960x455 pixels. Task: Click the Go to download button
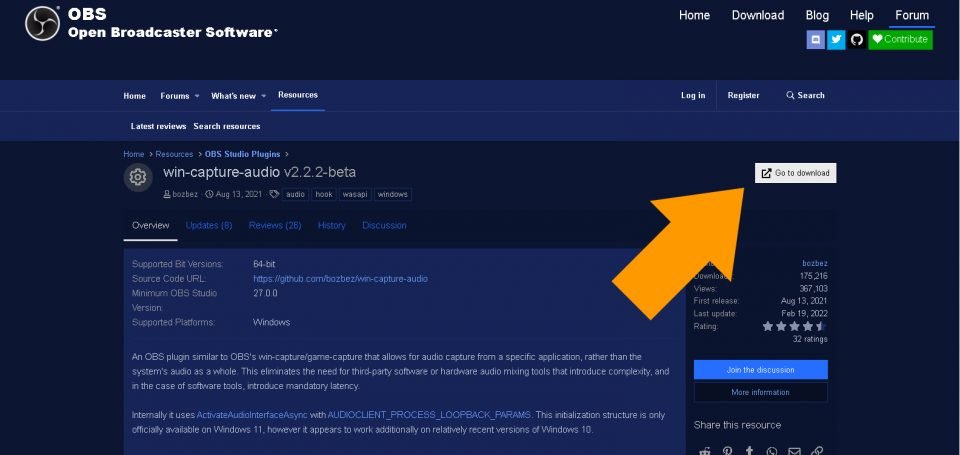coord(795,173)
